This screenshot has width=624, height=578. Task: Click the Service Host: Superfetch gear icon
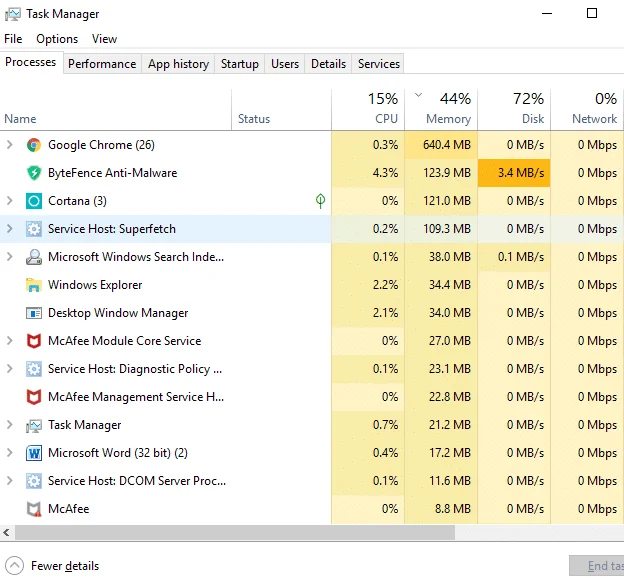34,229
